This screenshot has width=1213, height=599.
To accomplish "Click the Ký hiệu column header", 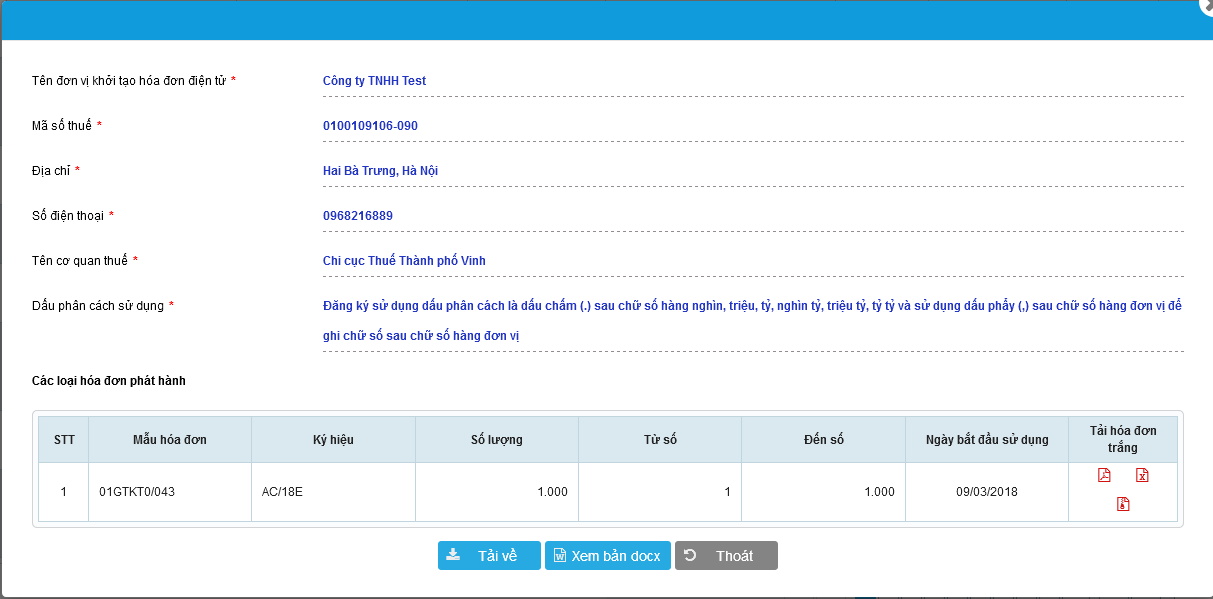I will pos(333,440).
